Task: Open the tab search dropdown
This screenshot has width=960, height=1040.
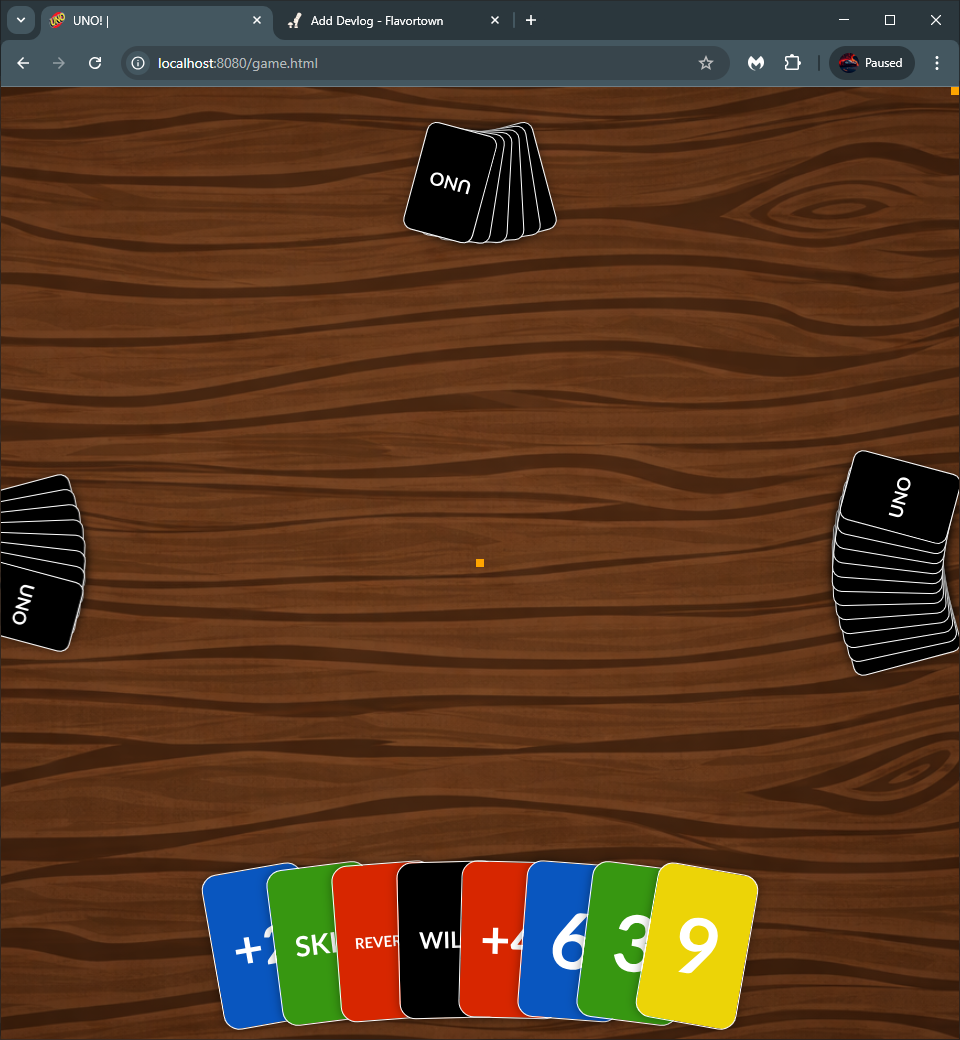Action: [x=20, y=20]
